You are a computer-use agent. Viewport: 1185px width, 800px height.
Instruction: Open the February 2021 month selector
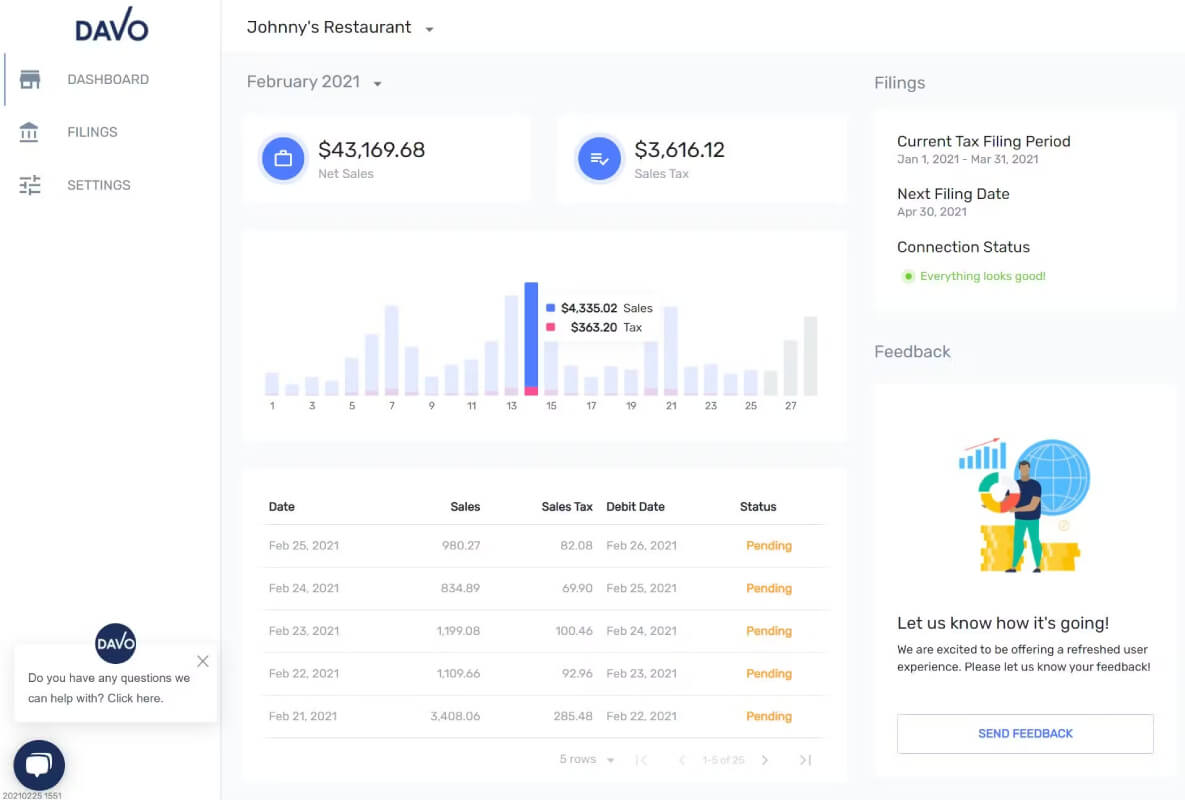pyautogui.click(x=314, y=82)
